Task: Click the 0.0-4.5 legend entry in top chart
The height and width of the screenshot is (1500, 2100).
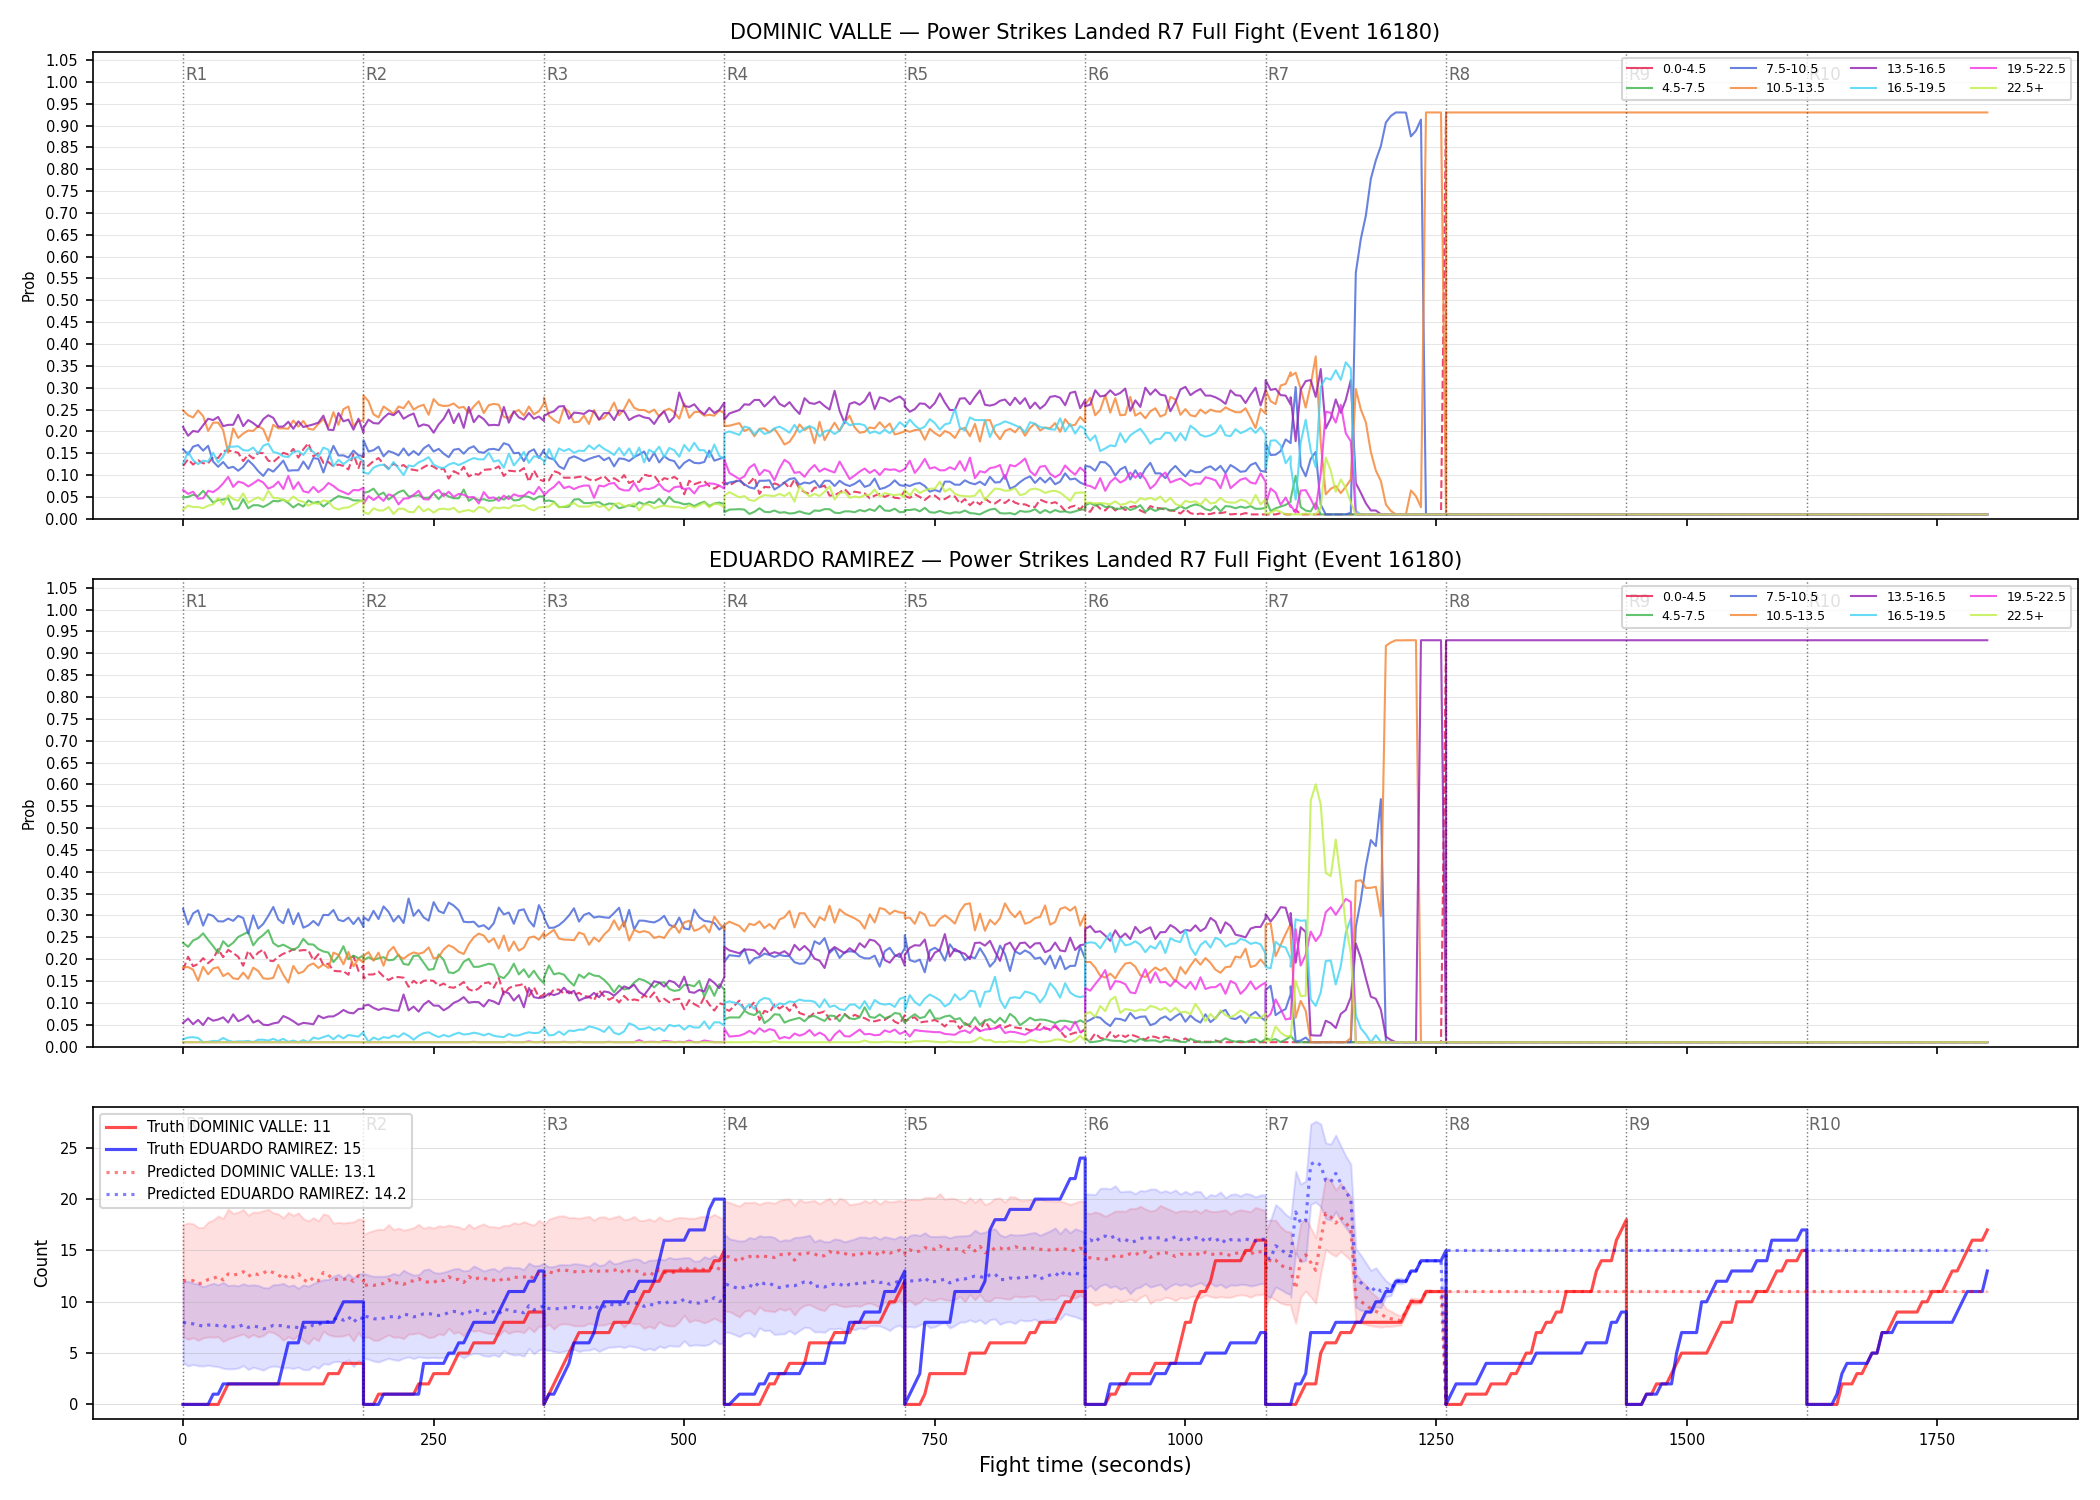Action: click(x=1666, y=69)
